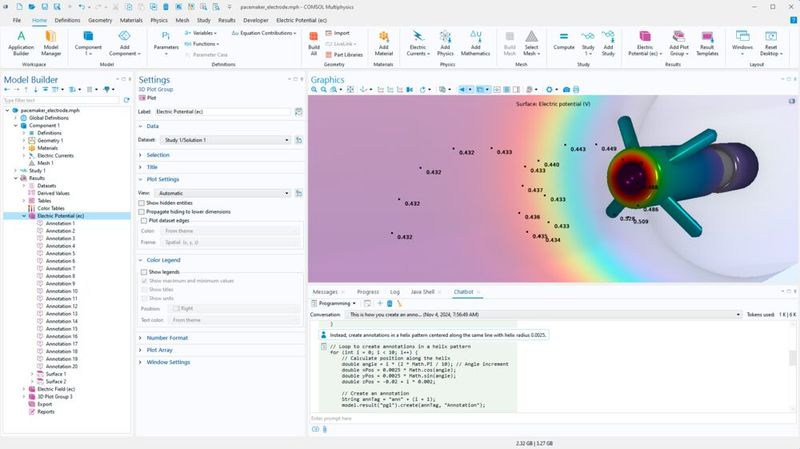The image size is (800, 449).
Task: Expand the Selection section
Action: point(158,155)
